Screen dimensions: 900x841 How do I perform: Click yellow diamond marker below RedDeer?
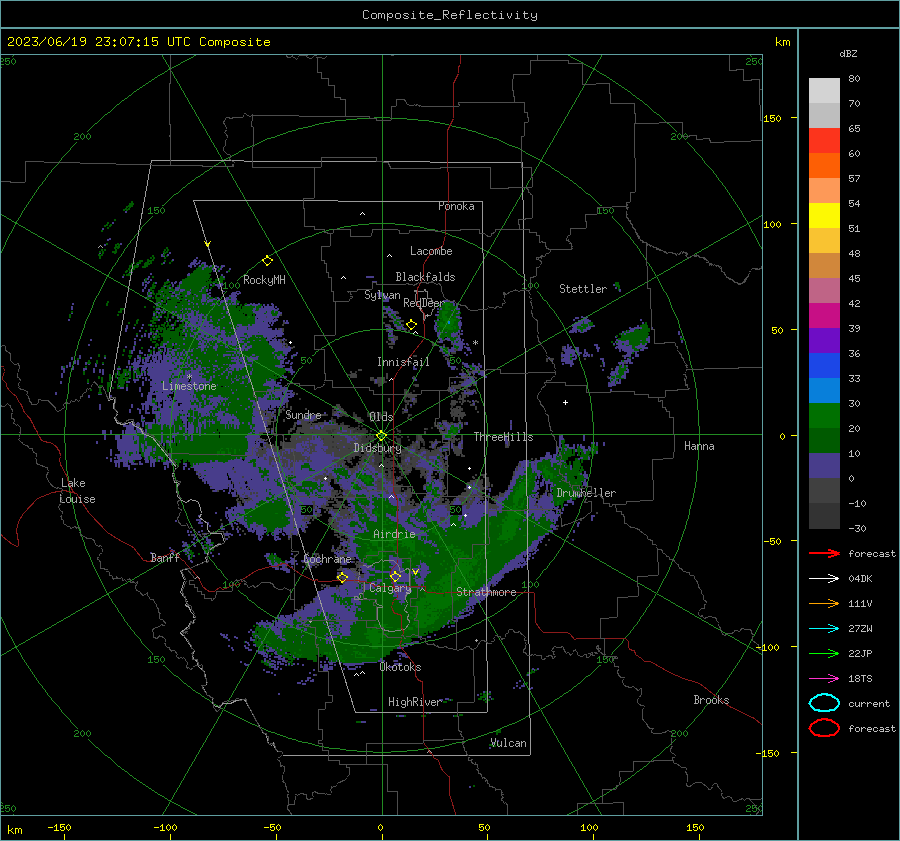[411, 325]
